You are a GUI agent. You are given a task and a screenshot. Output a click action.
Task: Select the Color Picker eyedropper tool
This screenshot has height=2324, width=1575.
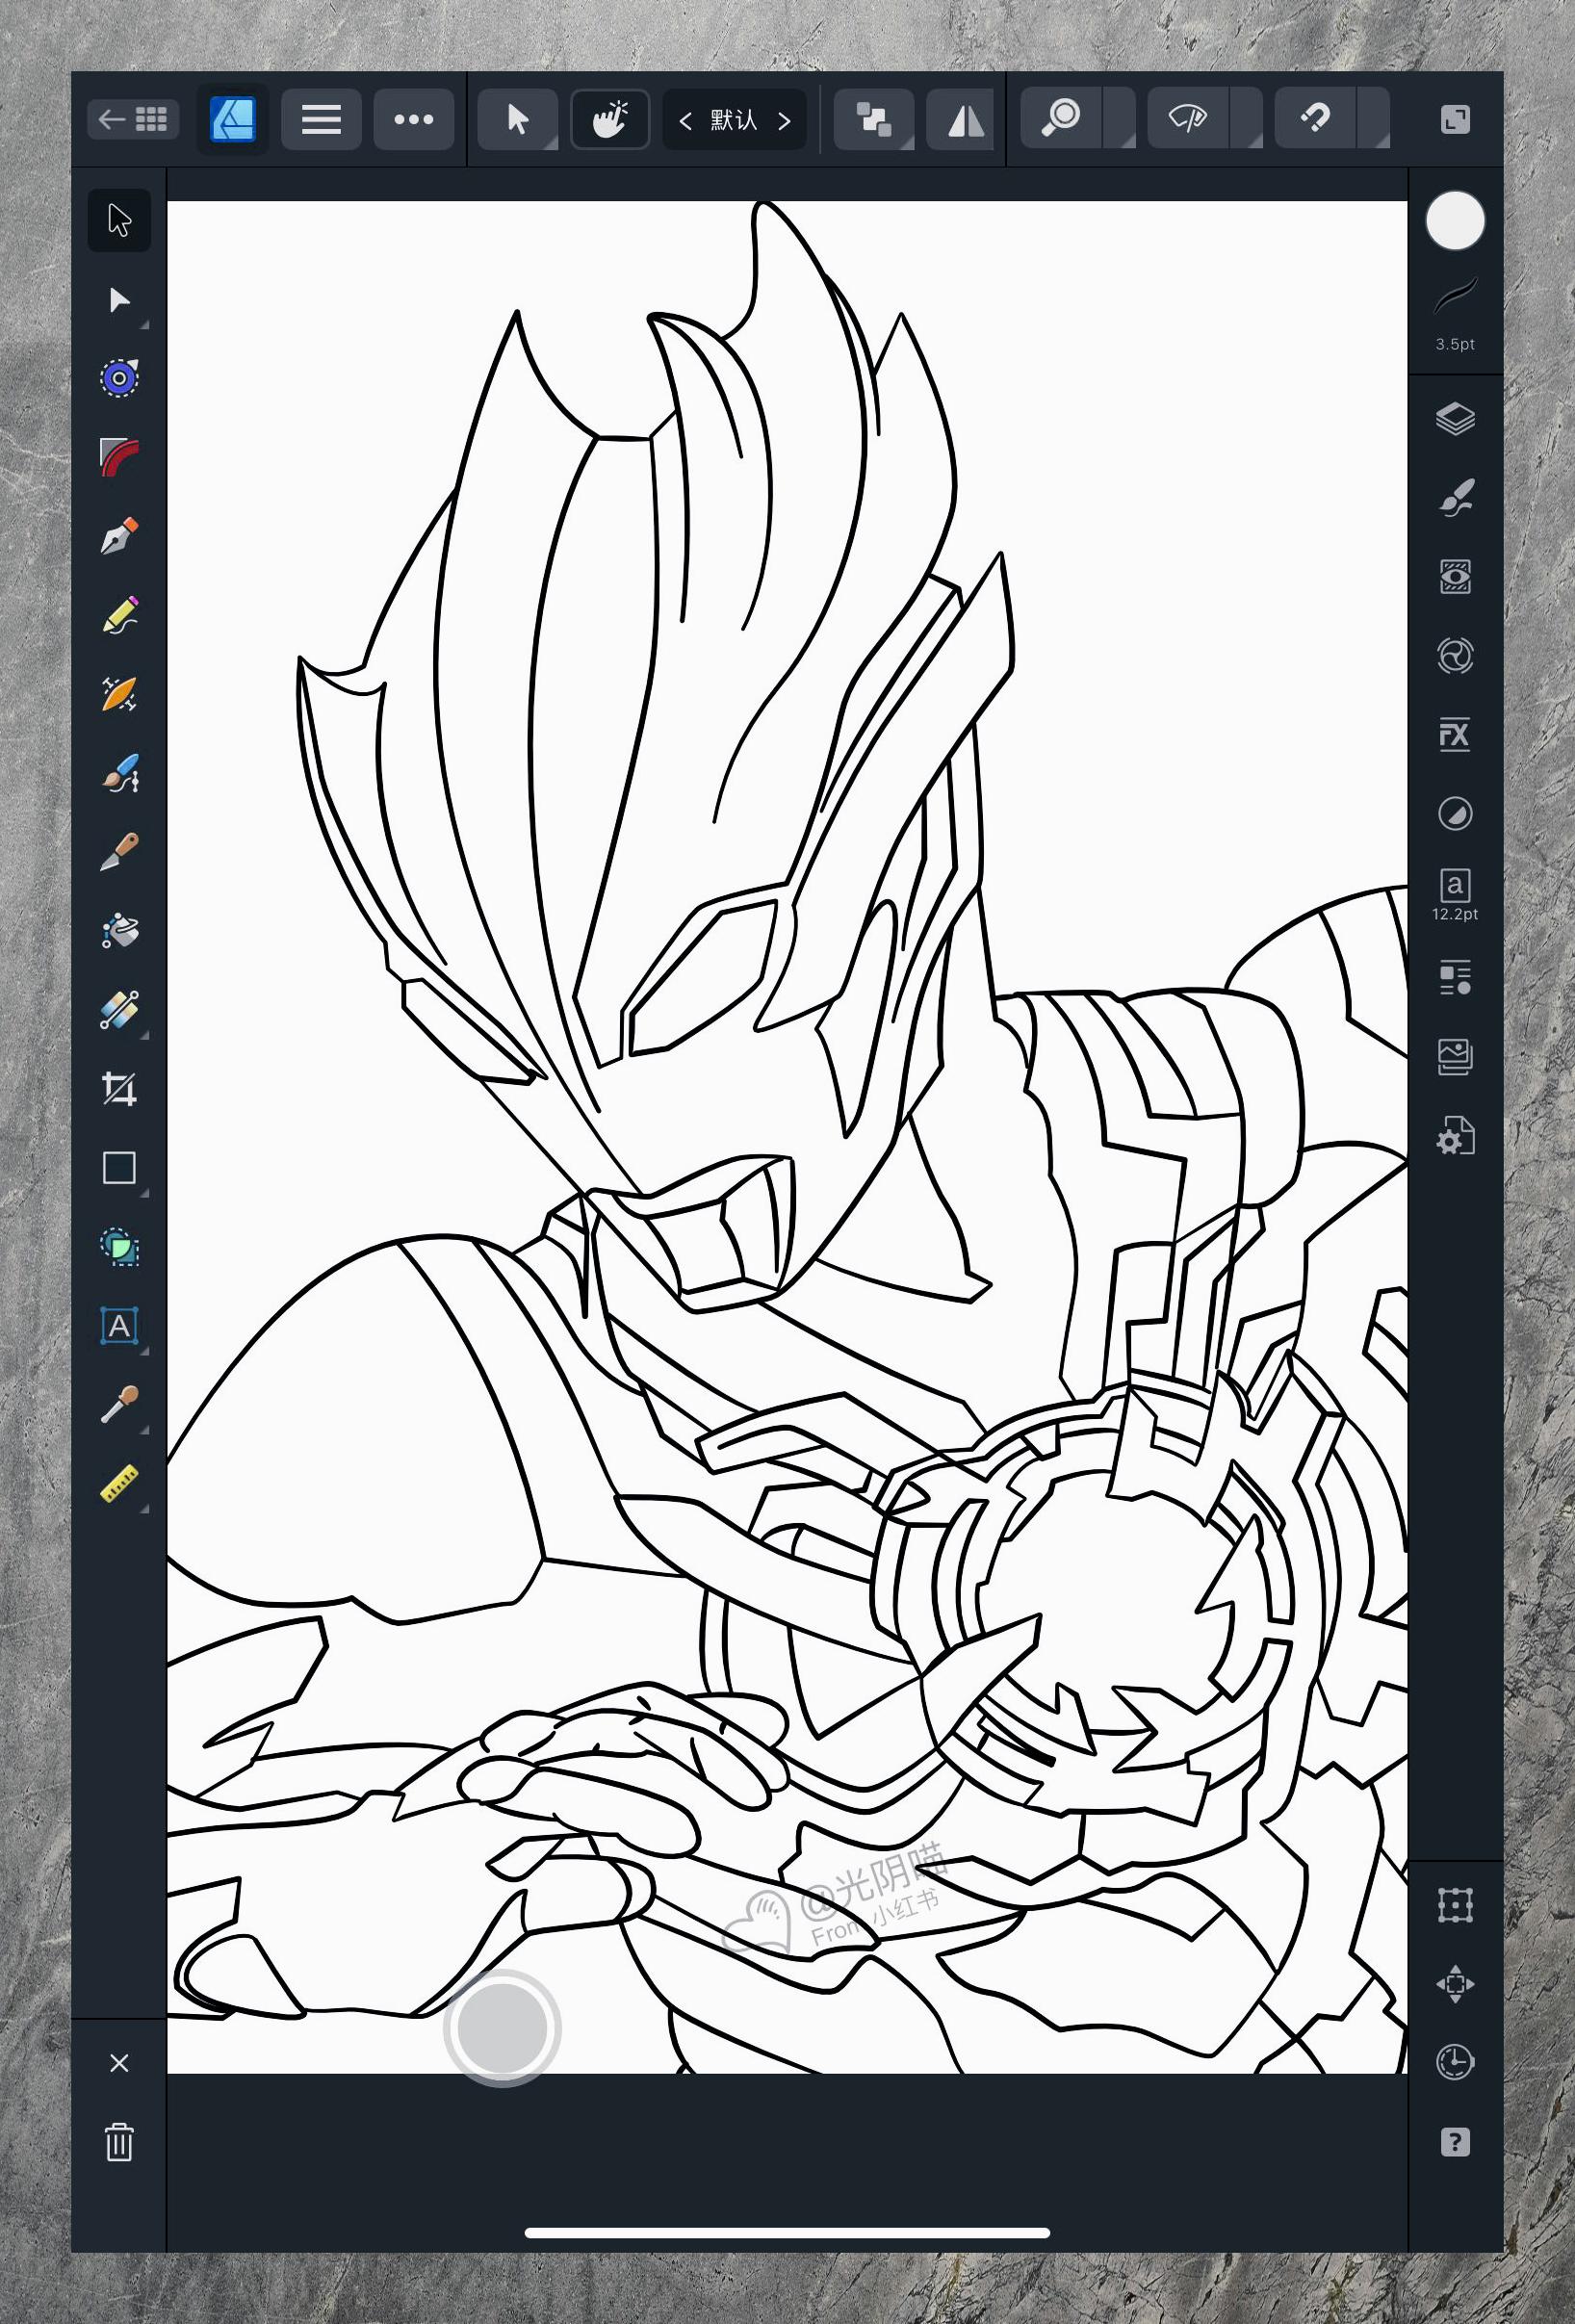coord(119,1405)
